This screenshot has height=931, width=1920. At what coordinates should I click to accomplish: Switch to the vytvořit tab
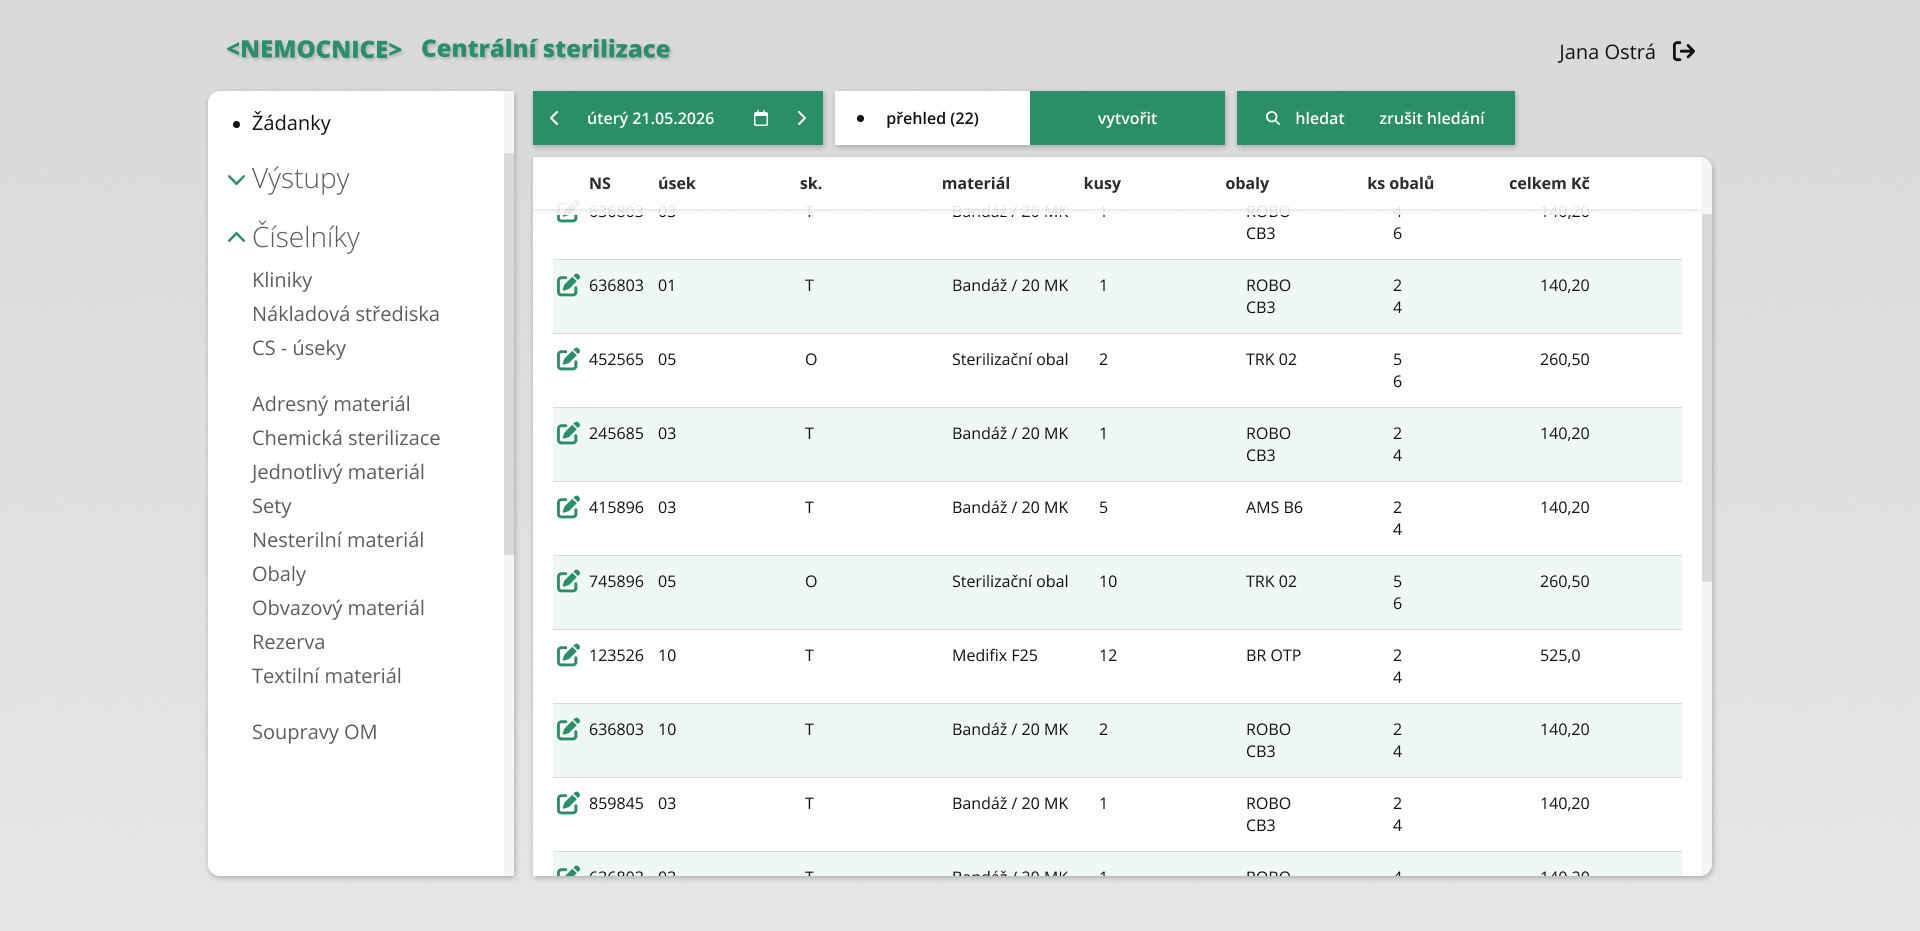[1127, 118]
